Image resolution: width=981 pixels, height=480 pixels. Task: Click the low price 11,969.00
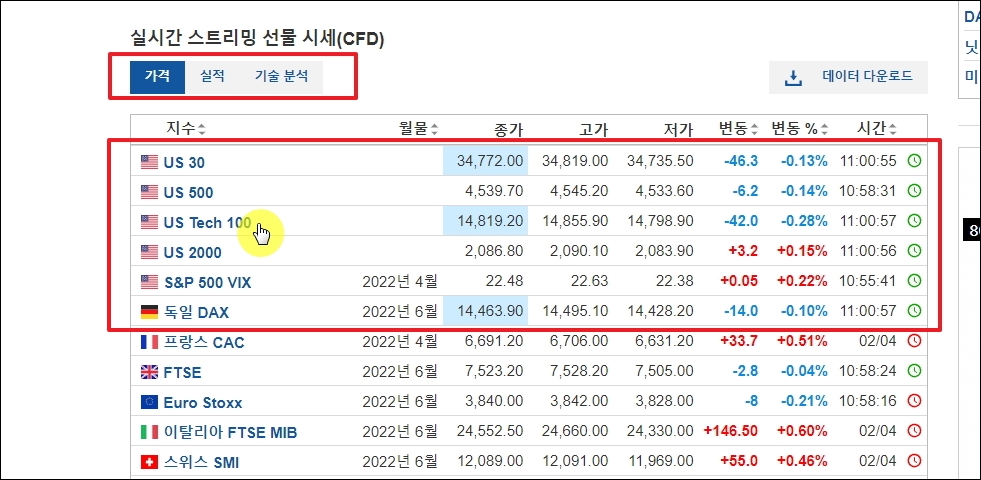pos(660,461)
